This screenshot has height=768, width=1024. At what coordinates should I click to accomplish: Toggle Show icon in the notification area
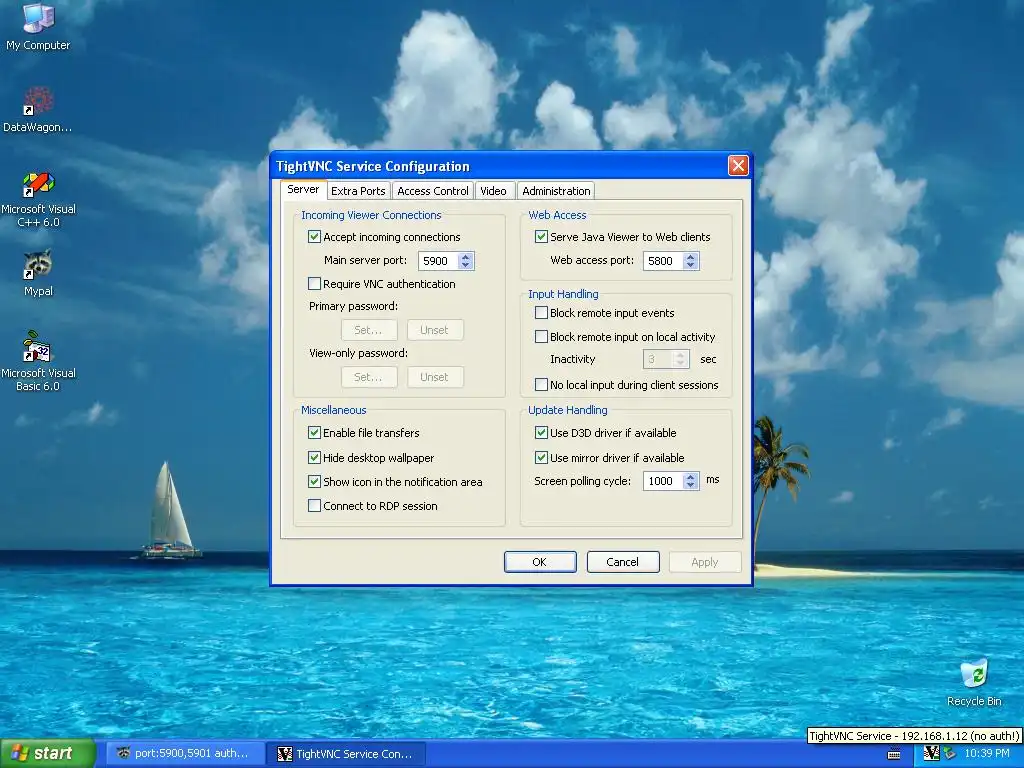tap(314, 482)
